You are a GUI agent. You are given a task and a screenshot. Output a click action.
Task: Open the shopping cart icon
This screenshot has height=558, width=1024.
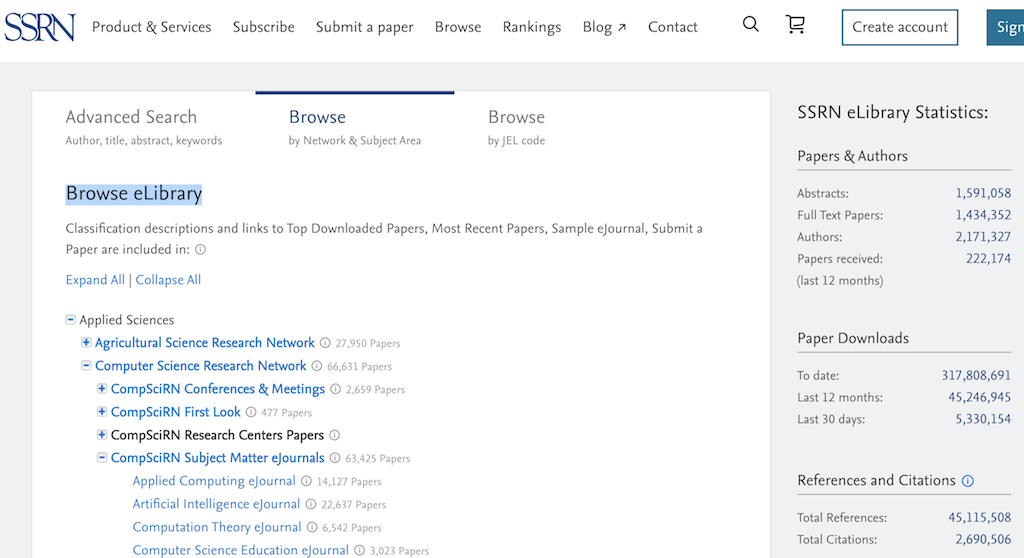(795, 25)
